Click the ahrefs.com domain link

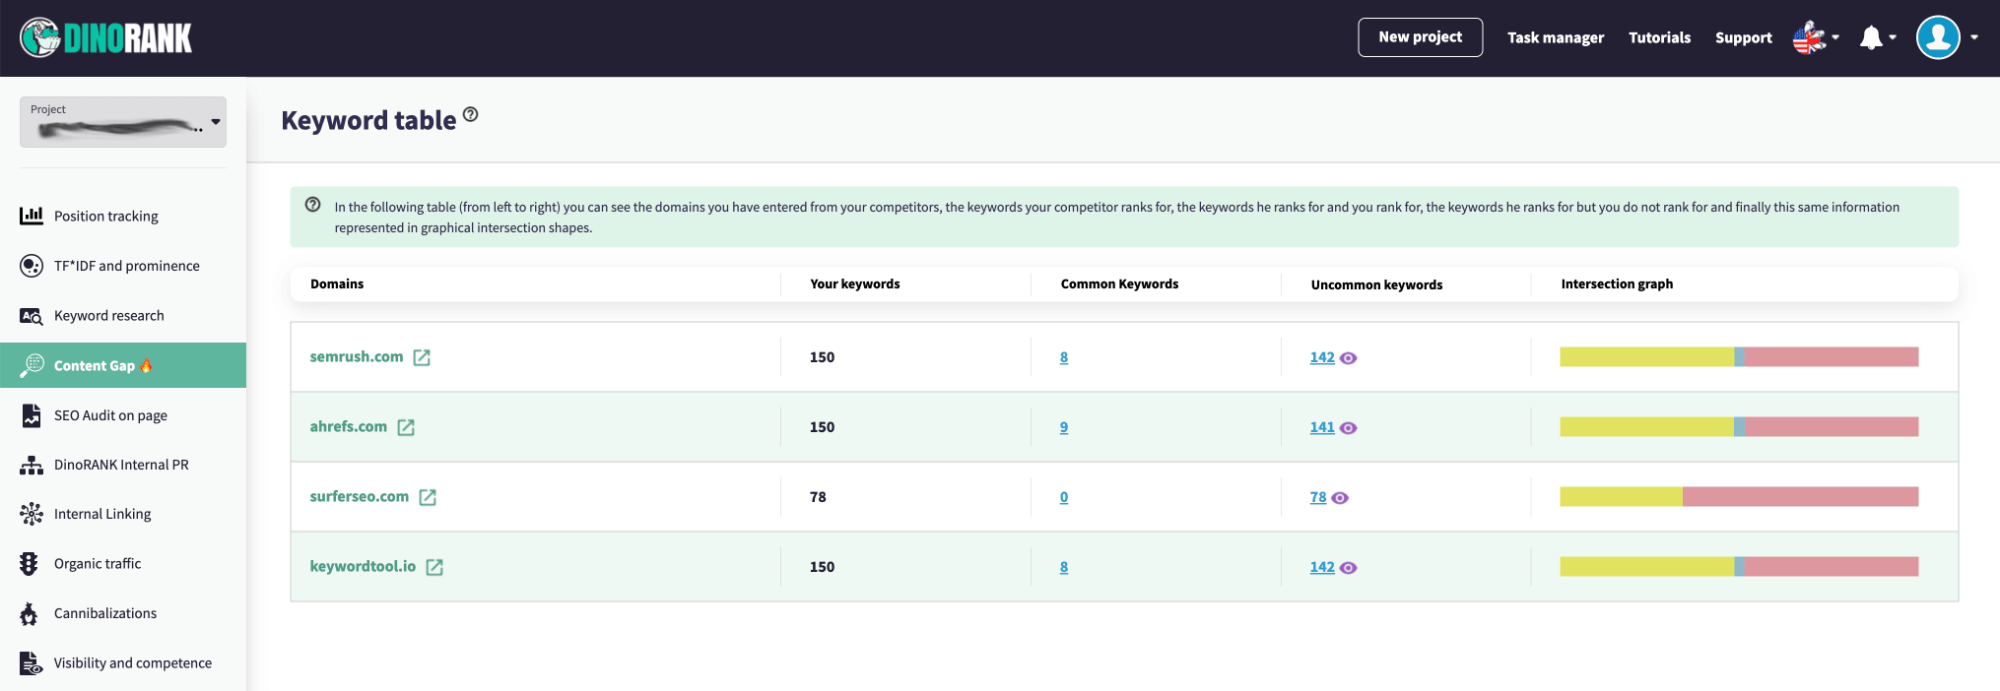(348, 426)
